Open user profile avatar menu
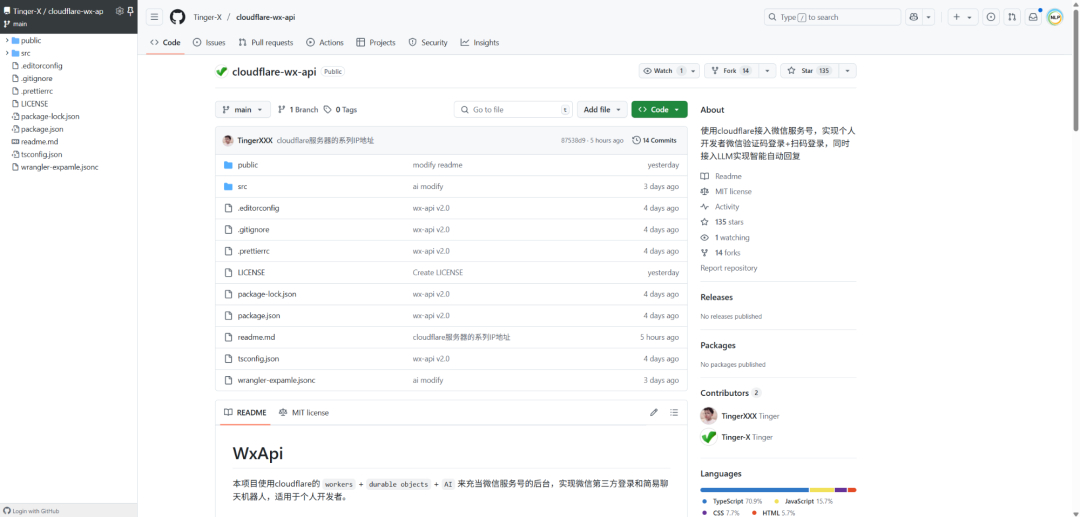Screen dimensions: 1080x517 coord(1055,17)
